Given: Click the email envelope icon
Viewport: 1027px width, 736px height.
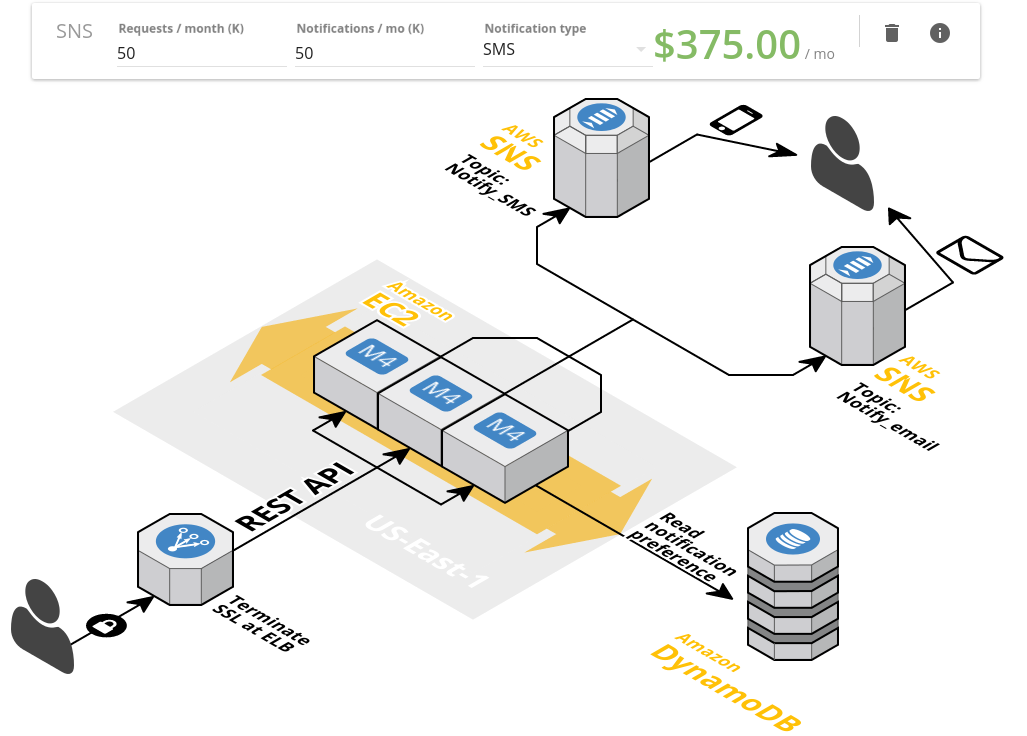Looking at the screenshot, I should tap(970, 255).
